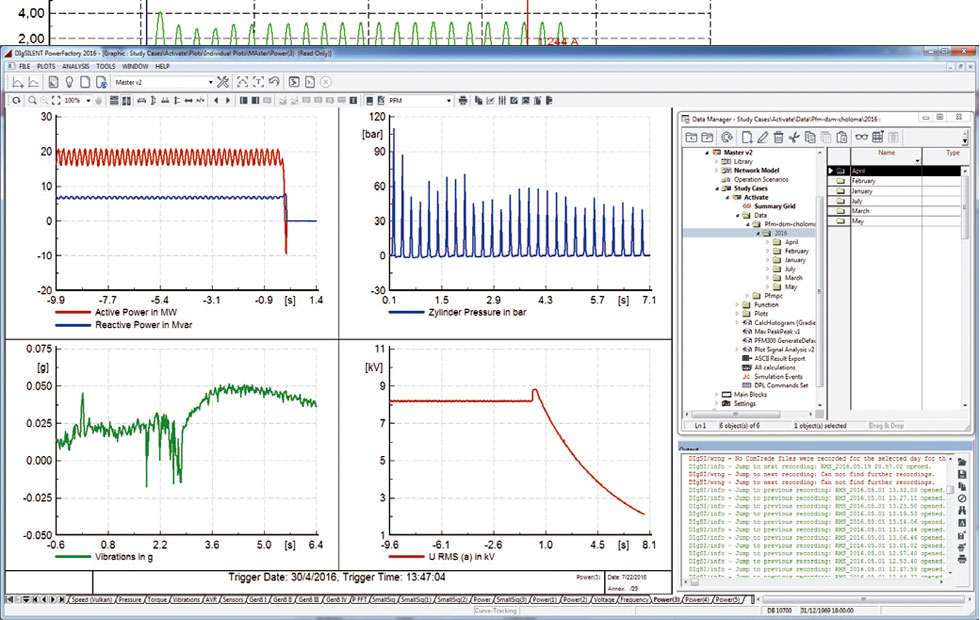The image size is (980, 620).
Task: Switch to the Vibrations tab
Action: (x=186, y=599)
